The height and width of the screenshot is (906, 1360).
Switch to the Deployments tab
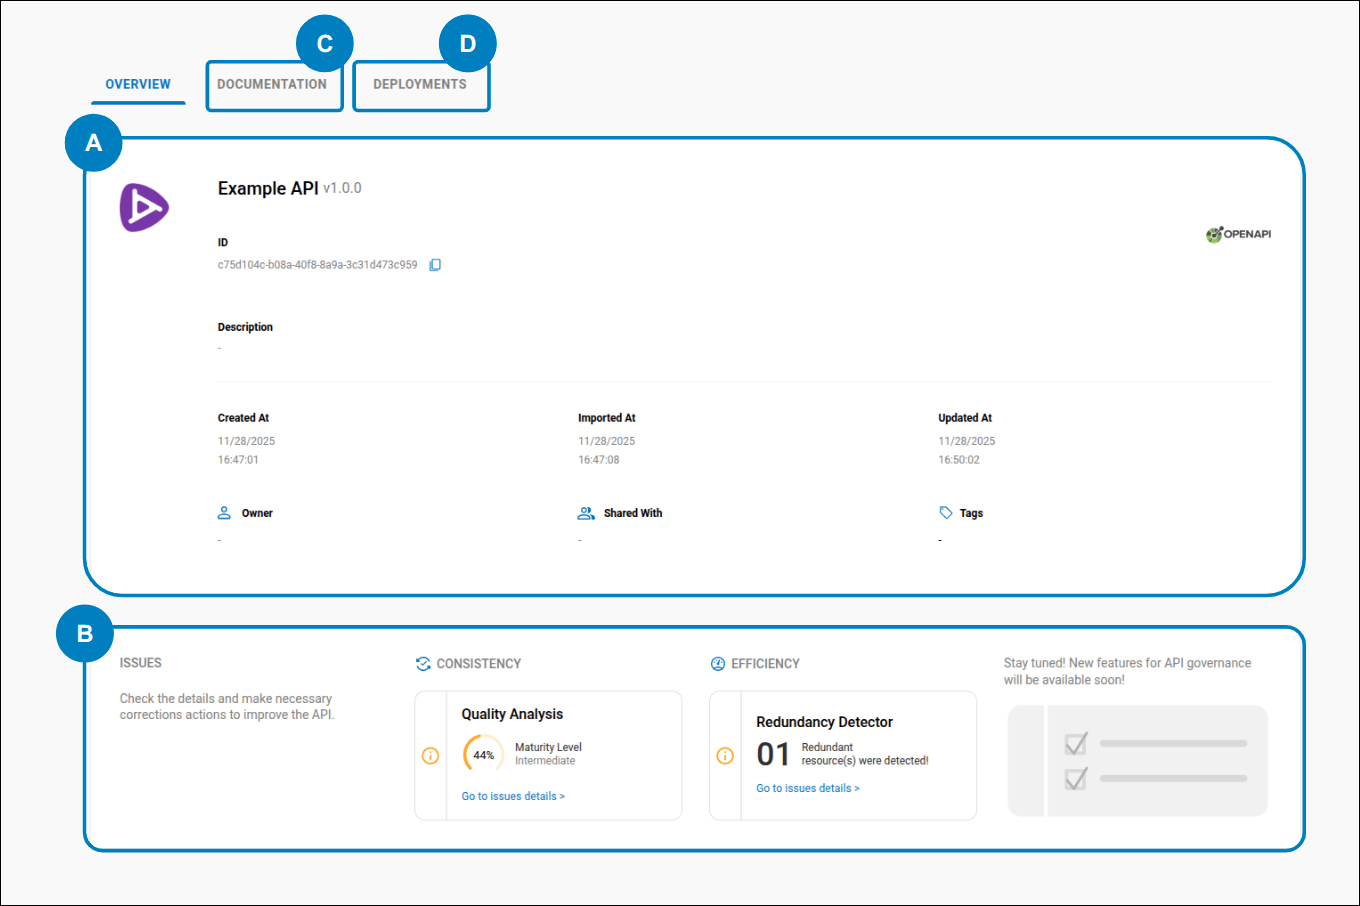(421, 85)
